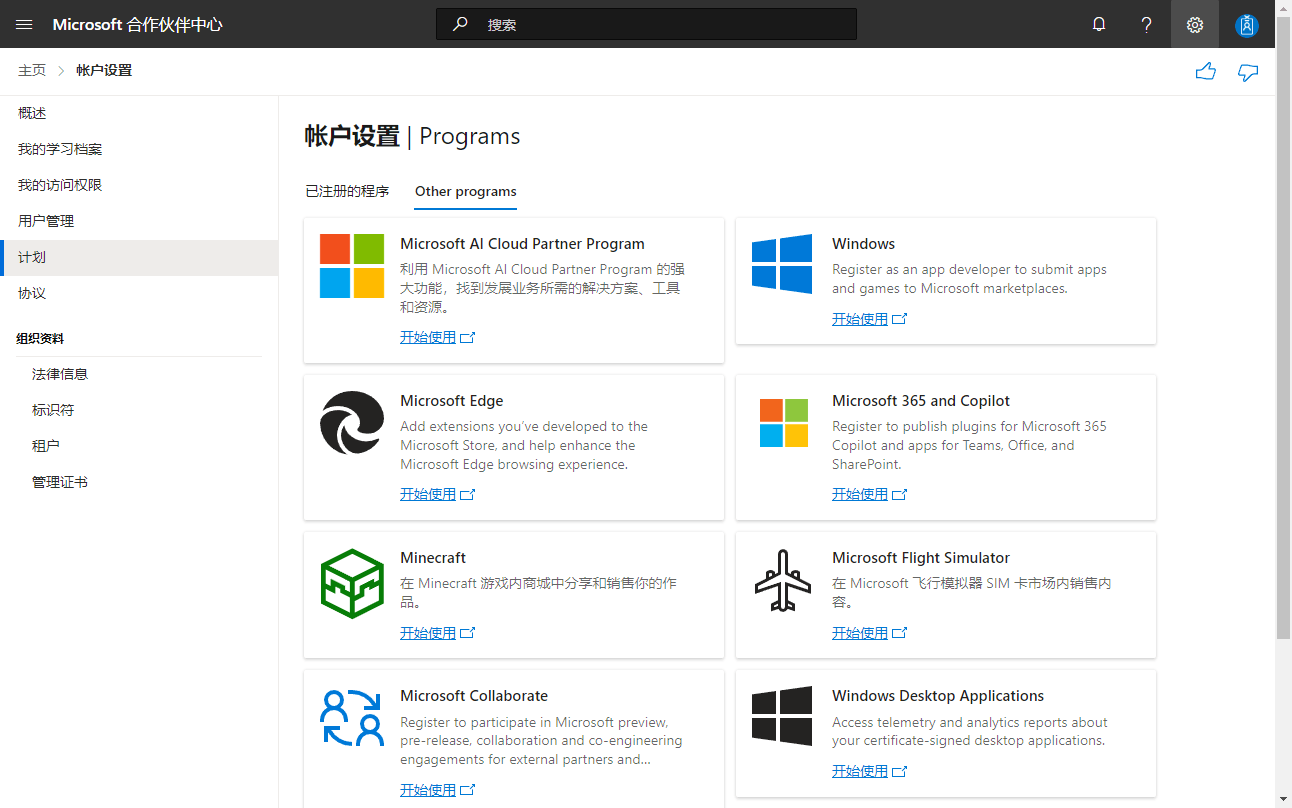Click the Microsoft Collaborate people icon

click(x=352, y=717)
